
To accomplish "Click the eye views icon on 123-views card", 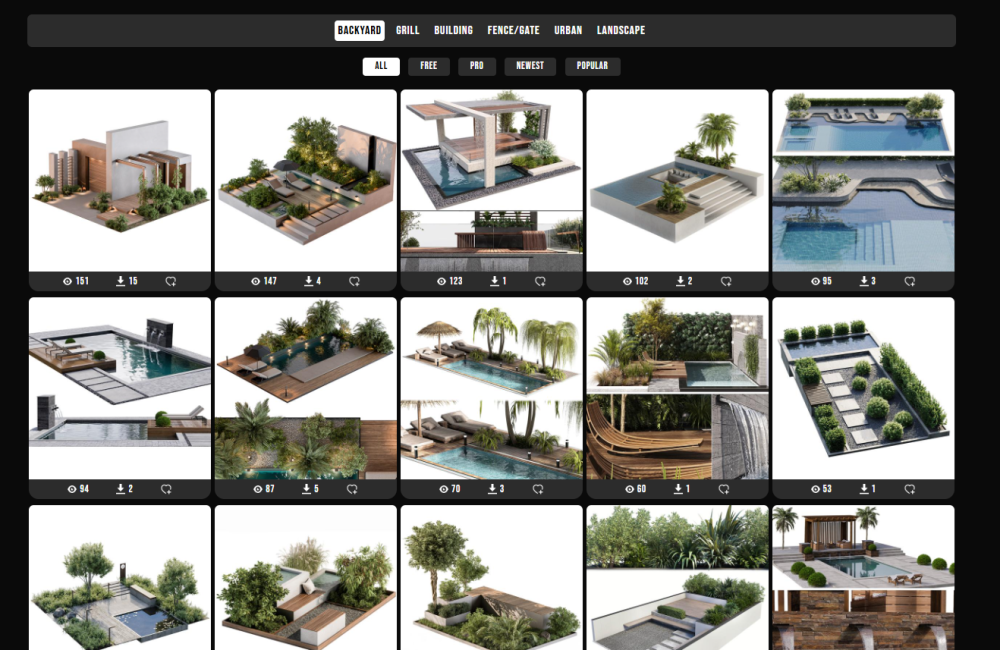I will 442,282.
